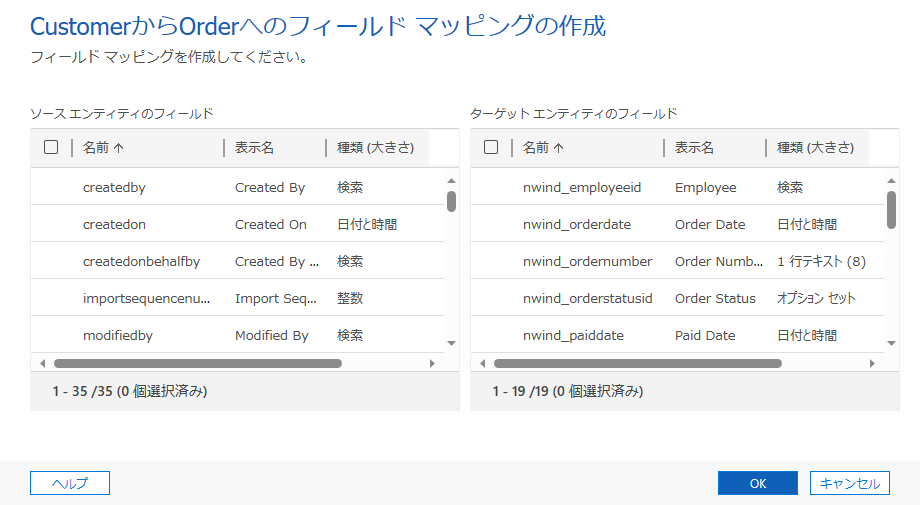
Task: Click source list horizontal scrollbar thumb
Action: click(x=198, y=364)
